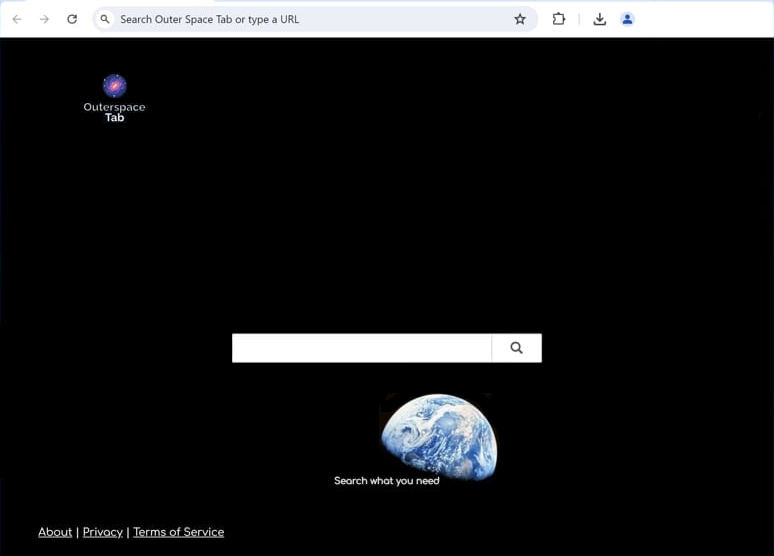Image resolution: width=774 pixels, height=556 pixels.
Task: Bookmark this page with the star icon
Action: [x=520, y=19]
